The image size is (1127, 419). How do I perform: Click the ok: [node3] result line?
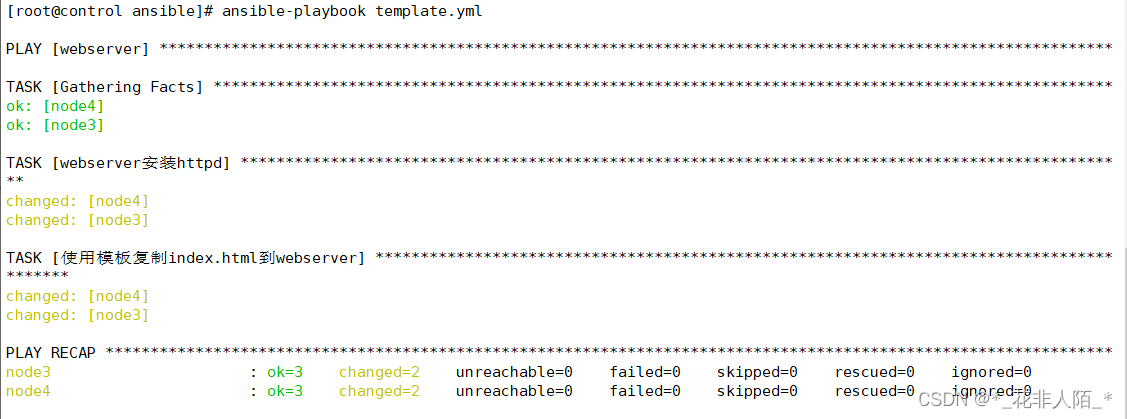tap(55, 125)
